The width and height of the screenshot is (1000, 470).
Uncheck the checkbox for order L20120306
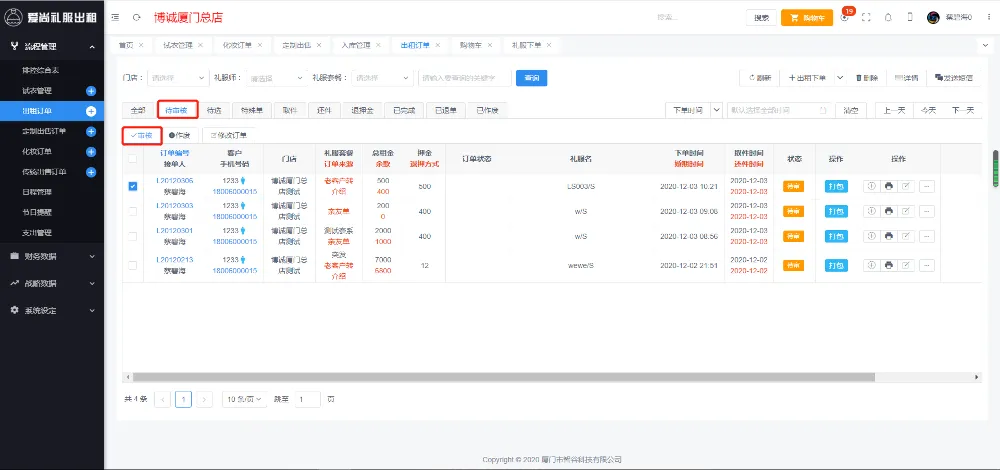(133, 186)
